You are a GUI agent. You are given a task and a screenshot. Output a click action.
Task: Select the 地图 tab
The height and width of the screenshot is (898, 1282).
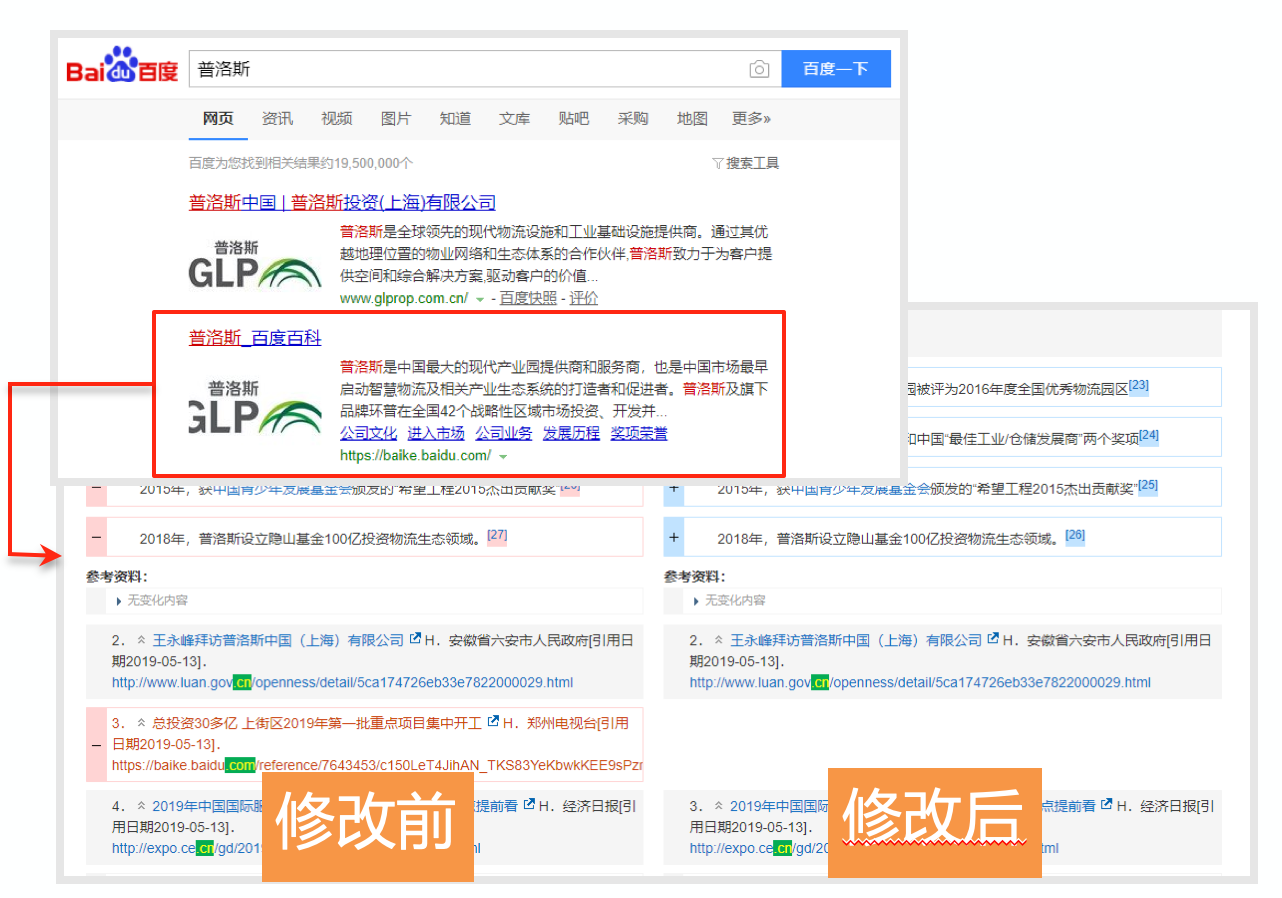[x=692, y=118]
